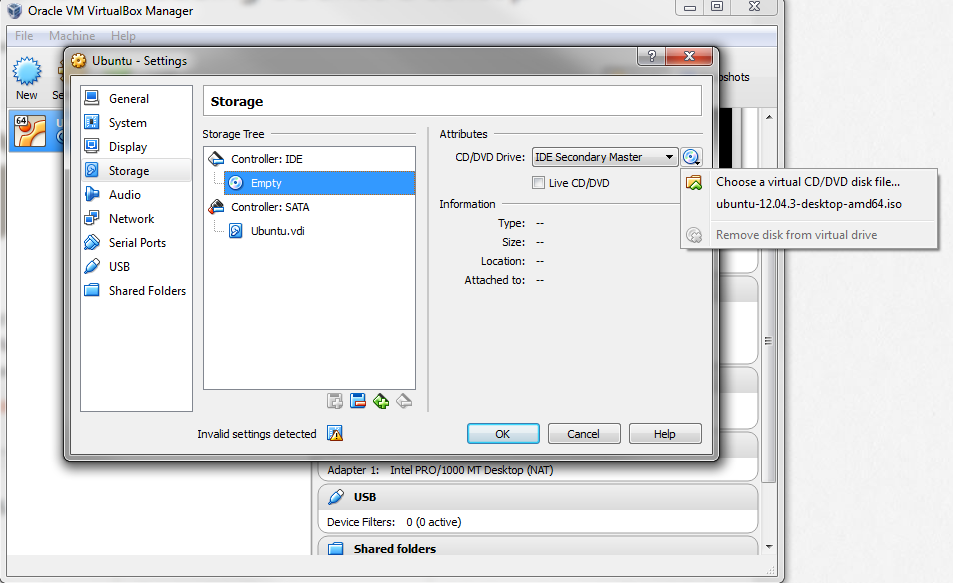Click the 'Device Filters:' text

pyautogui.click(x=361, y=522)
